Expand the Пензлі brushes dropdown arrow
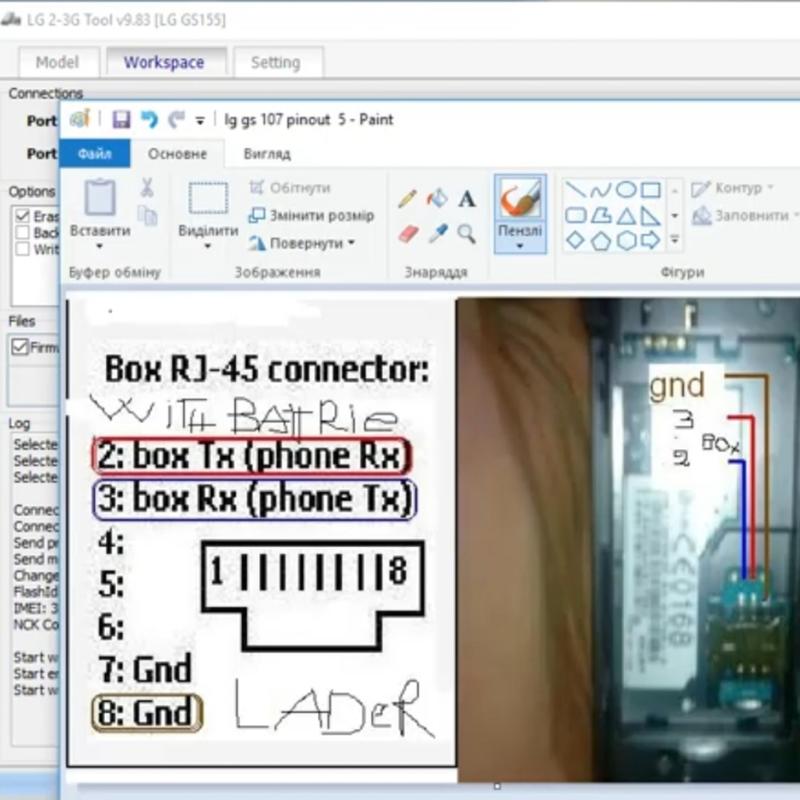800x800 pixels. (519, 246)
